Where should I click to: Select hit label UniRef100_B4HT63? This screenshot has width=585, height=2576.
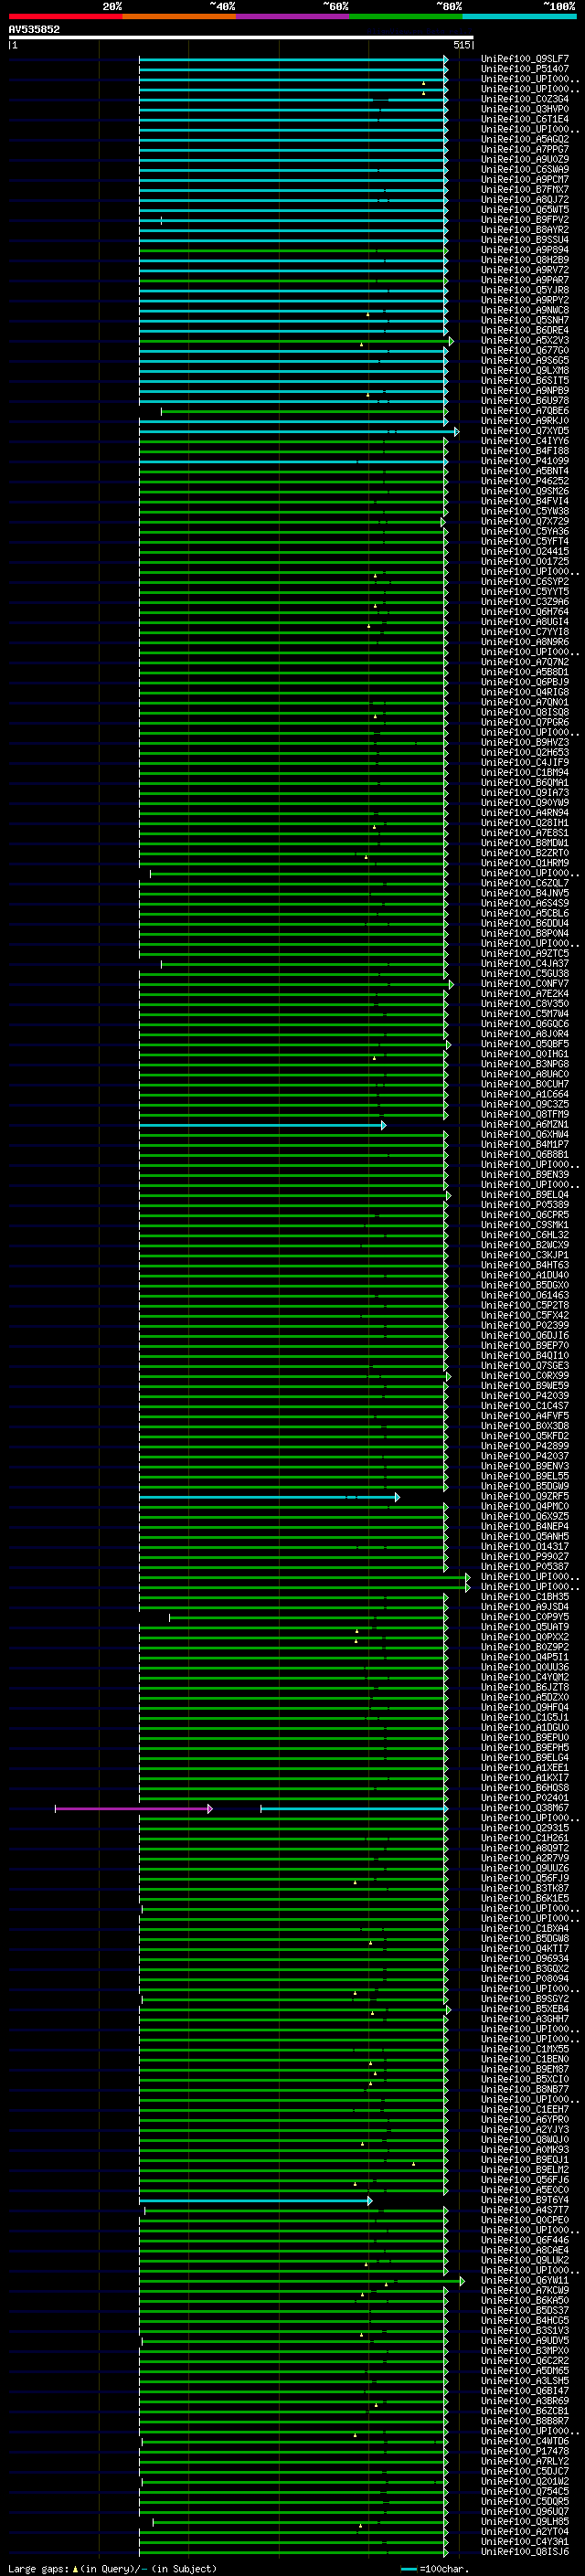525,1265
